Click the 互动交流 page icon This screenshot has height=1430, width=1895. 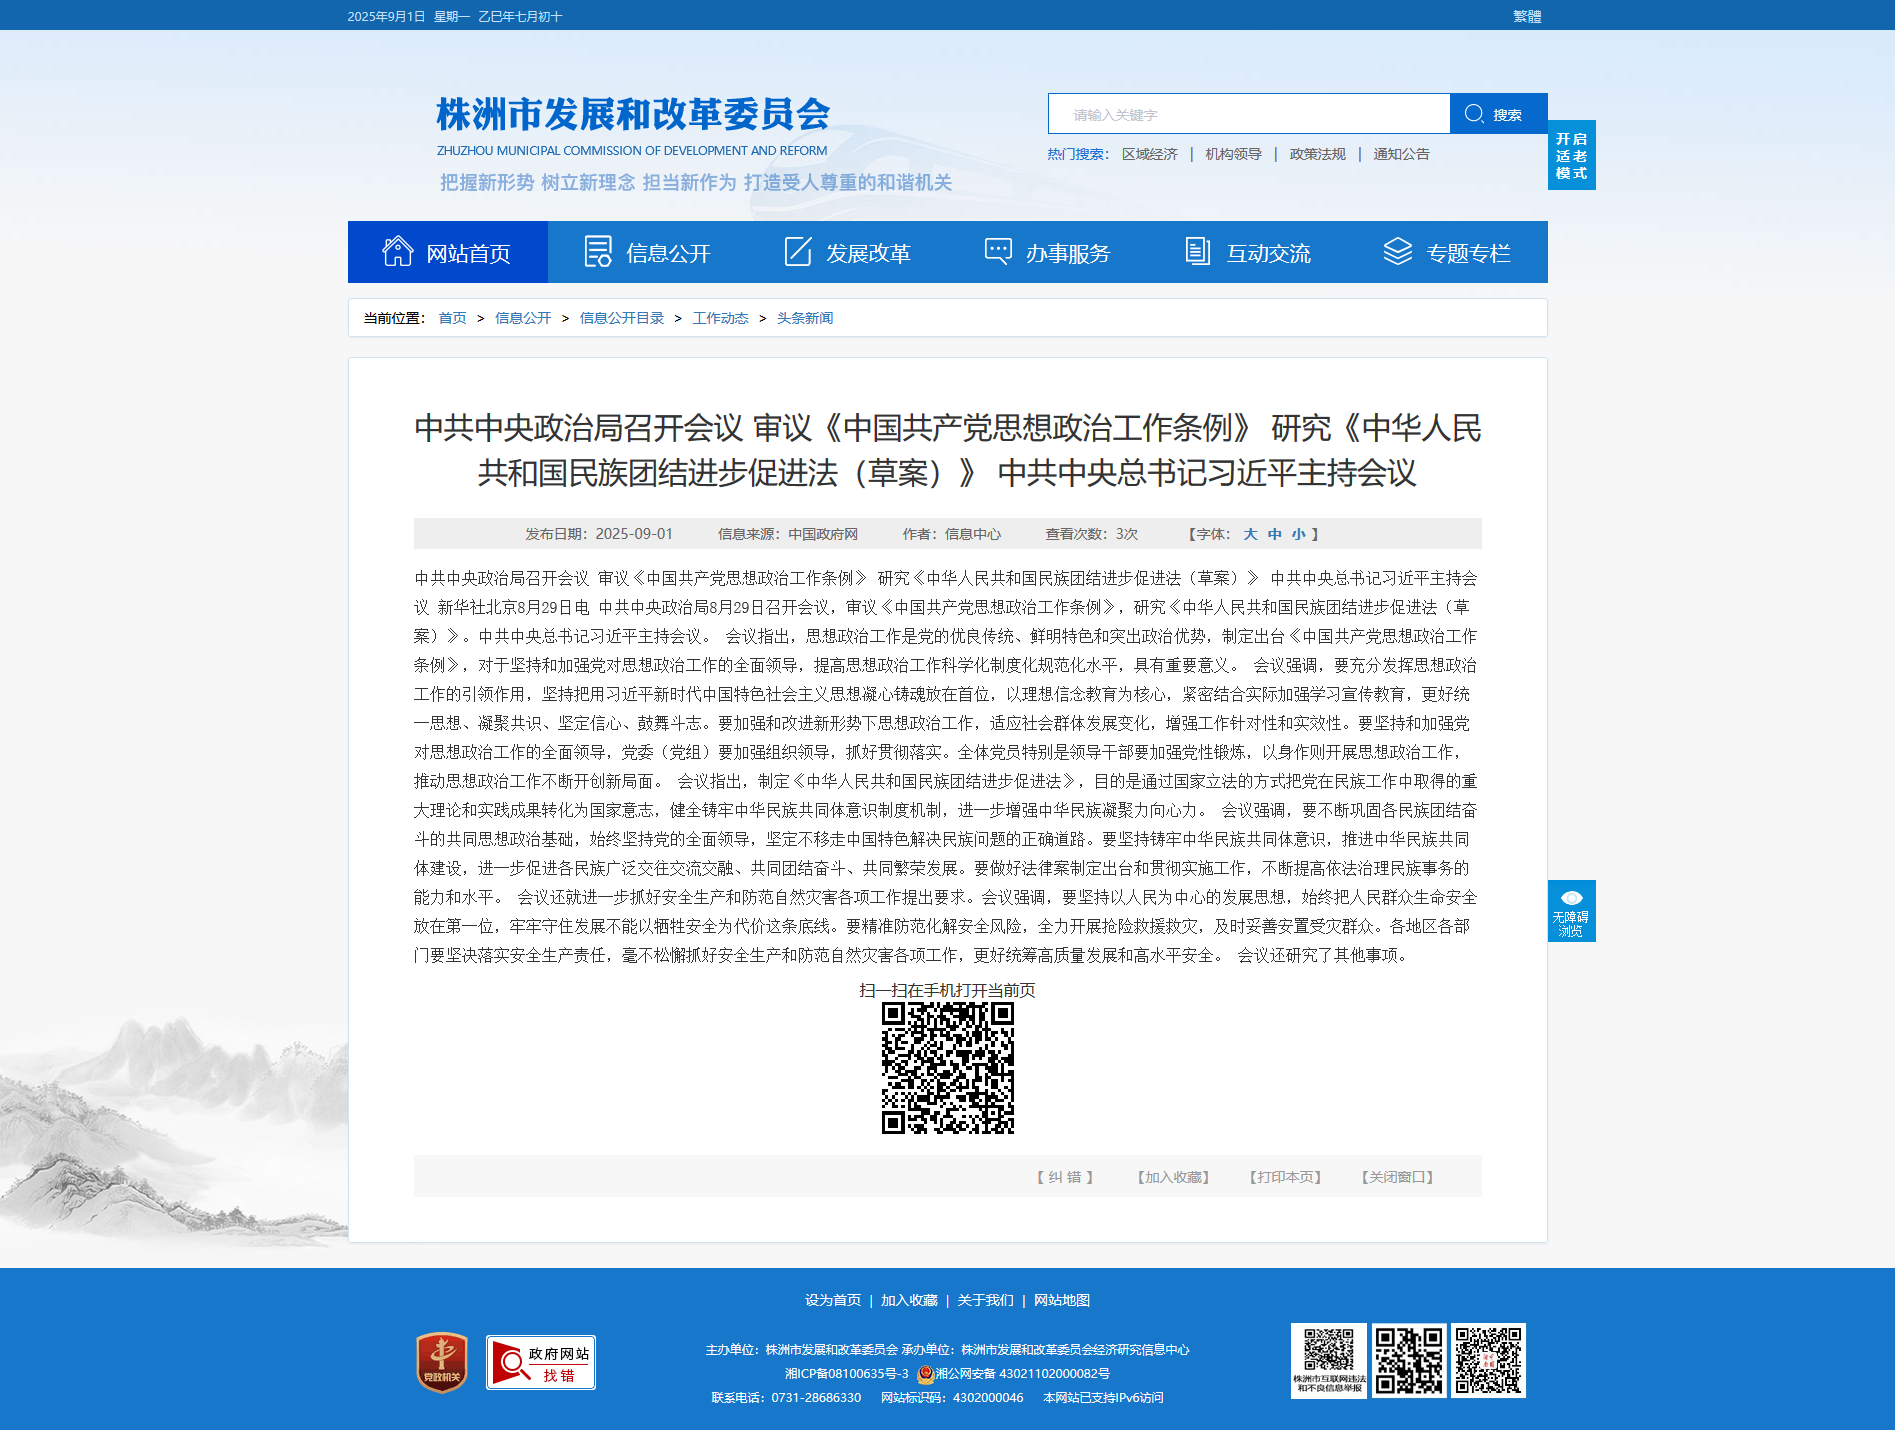pos(1197,251)
